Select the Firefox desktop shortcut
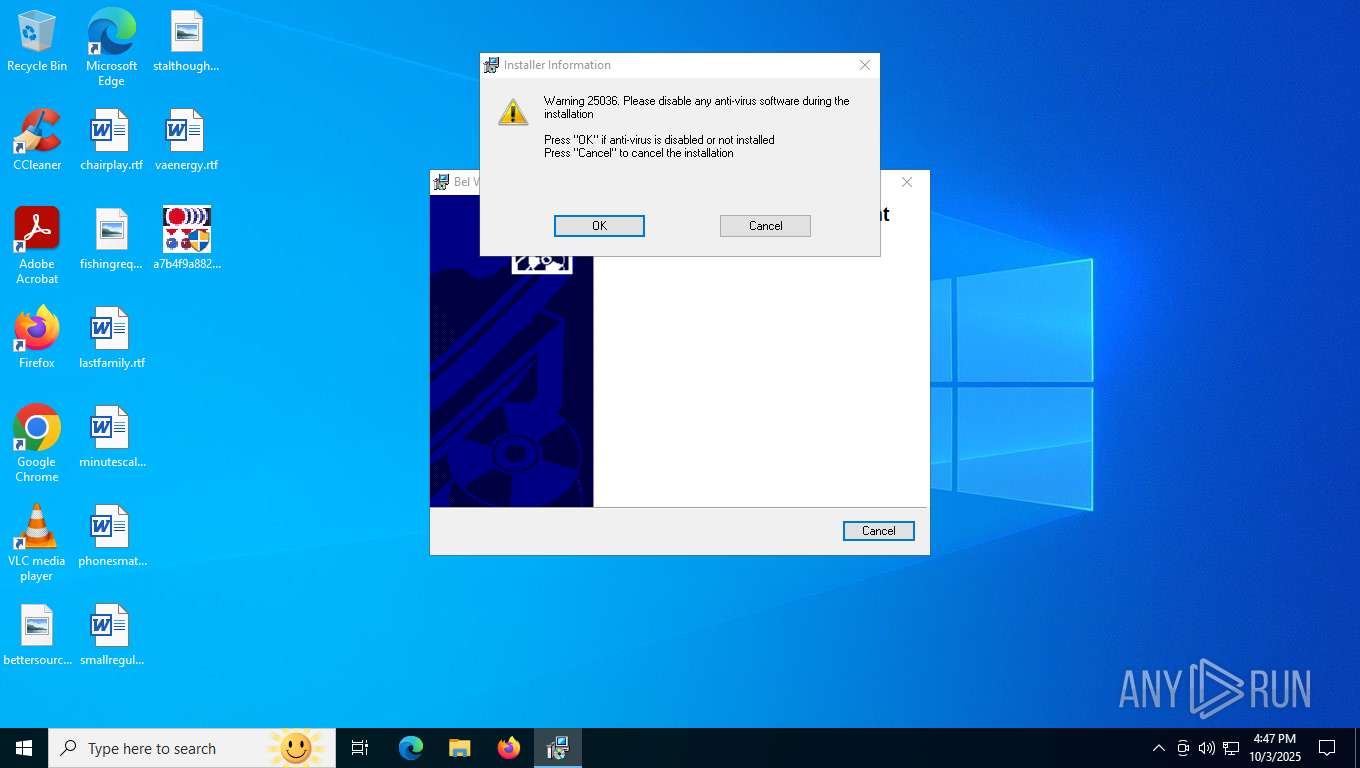Screen dimensions: 1360x768 [x=37, y=338]
